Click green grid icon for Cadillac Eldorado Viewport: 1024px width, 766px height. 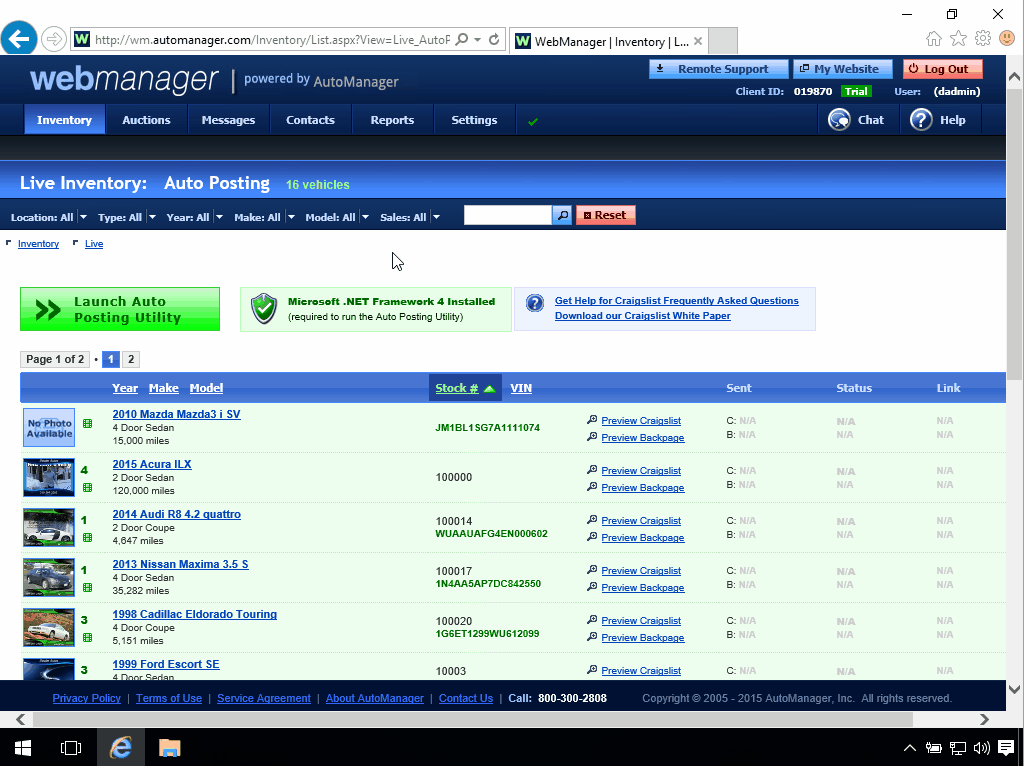tap(88, 637)
